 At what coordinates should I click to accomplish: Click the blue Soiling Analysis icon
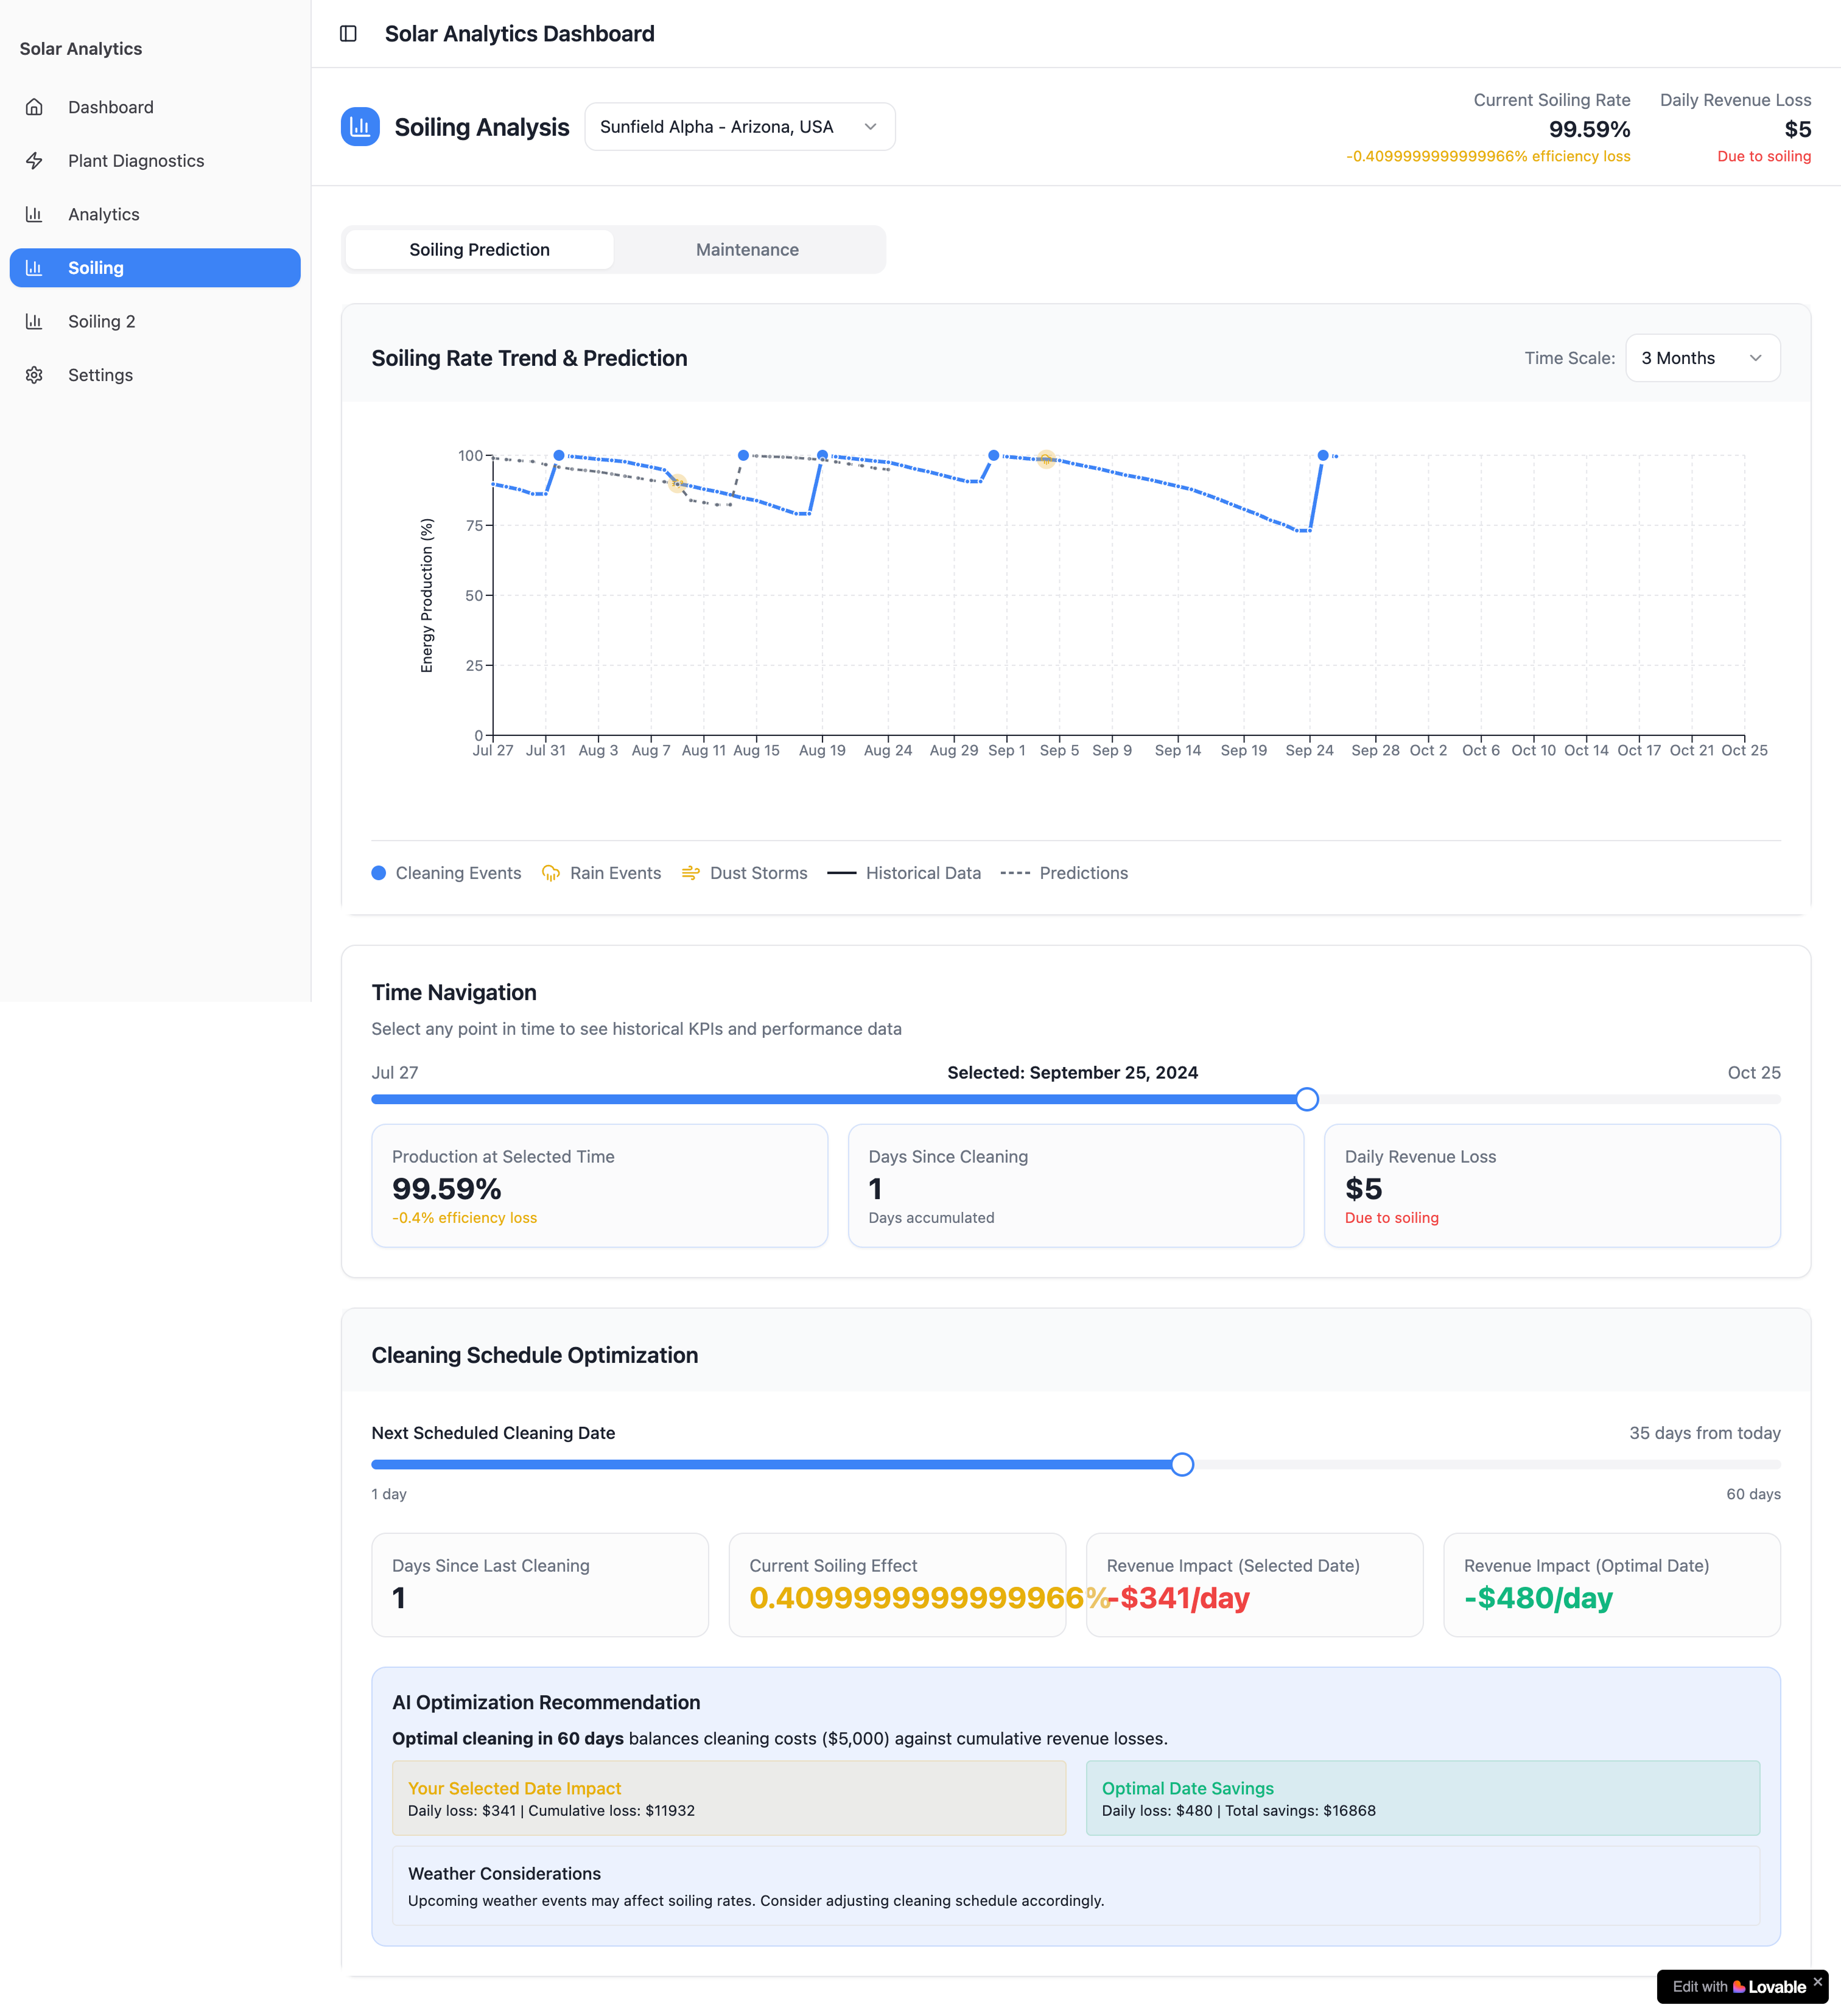tap(360, 127)
